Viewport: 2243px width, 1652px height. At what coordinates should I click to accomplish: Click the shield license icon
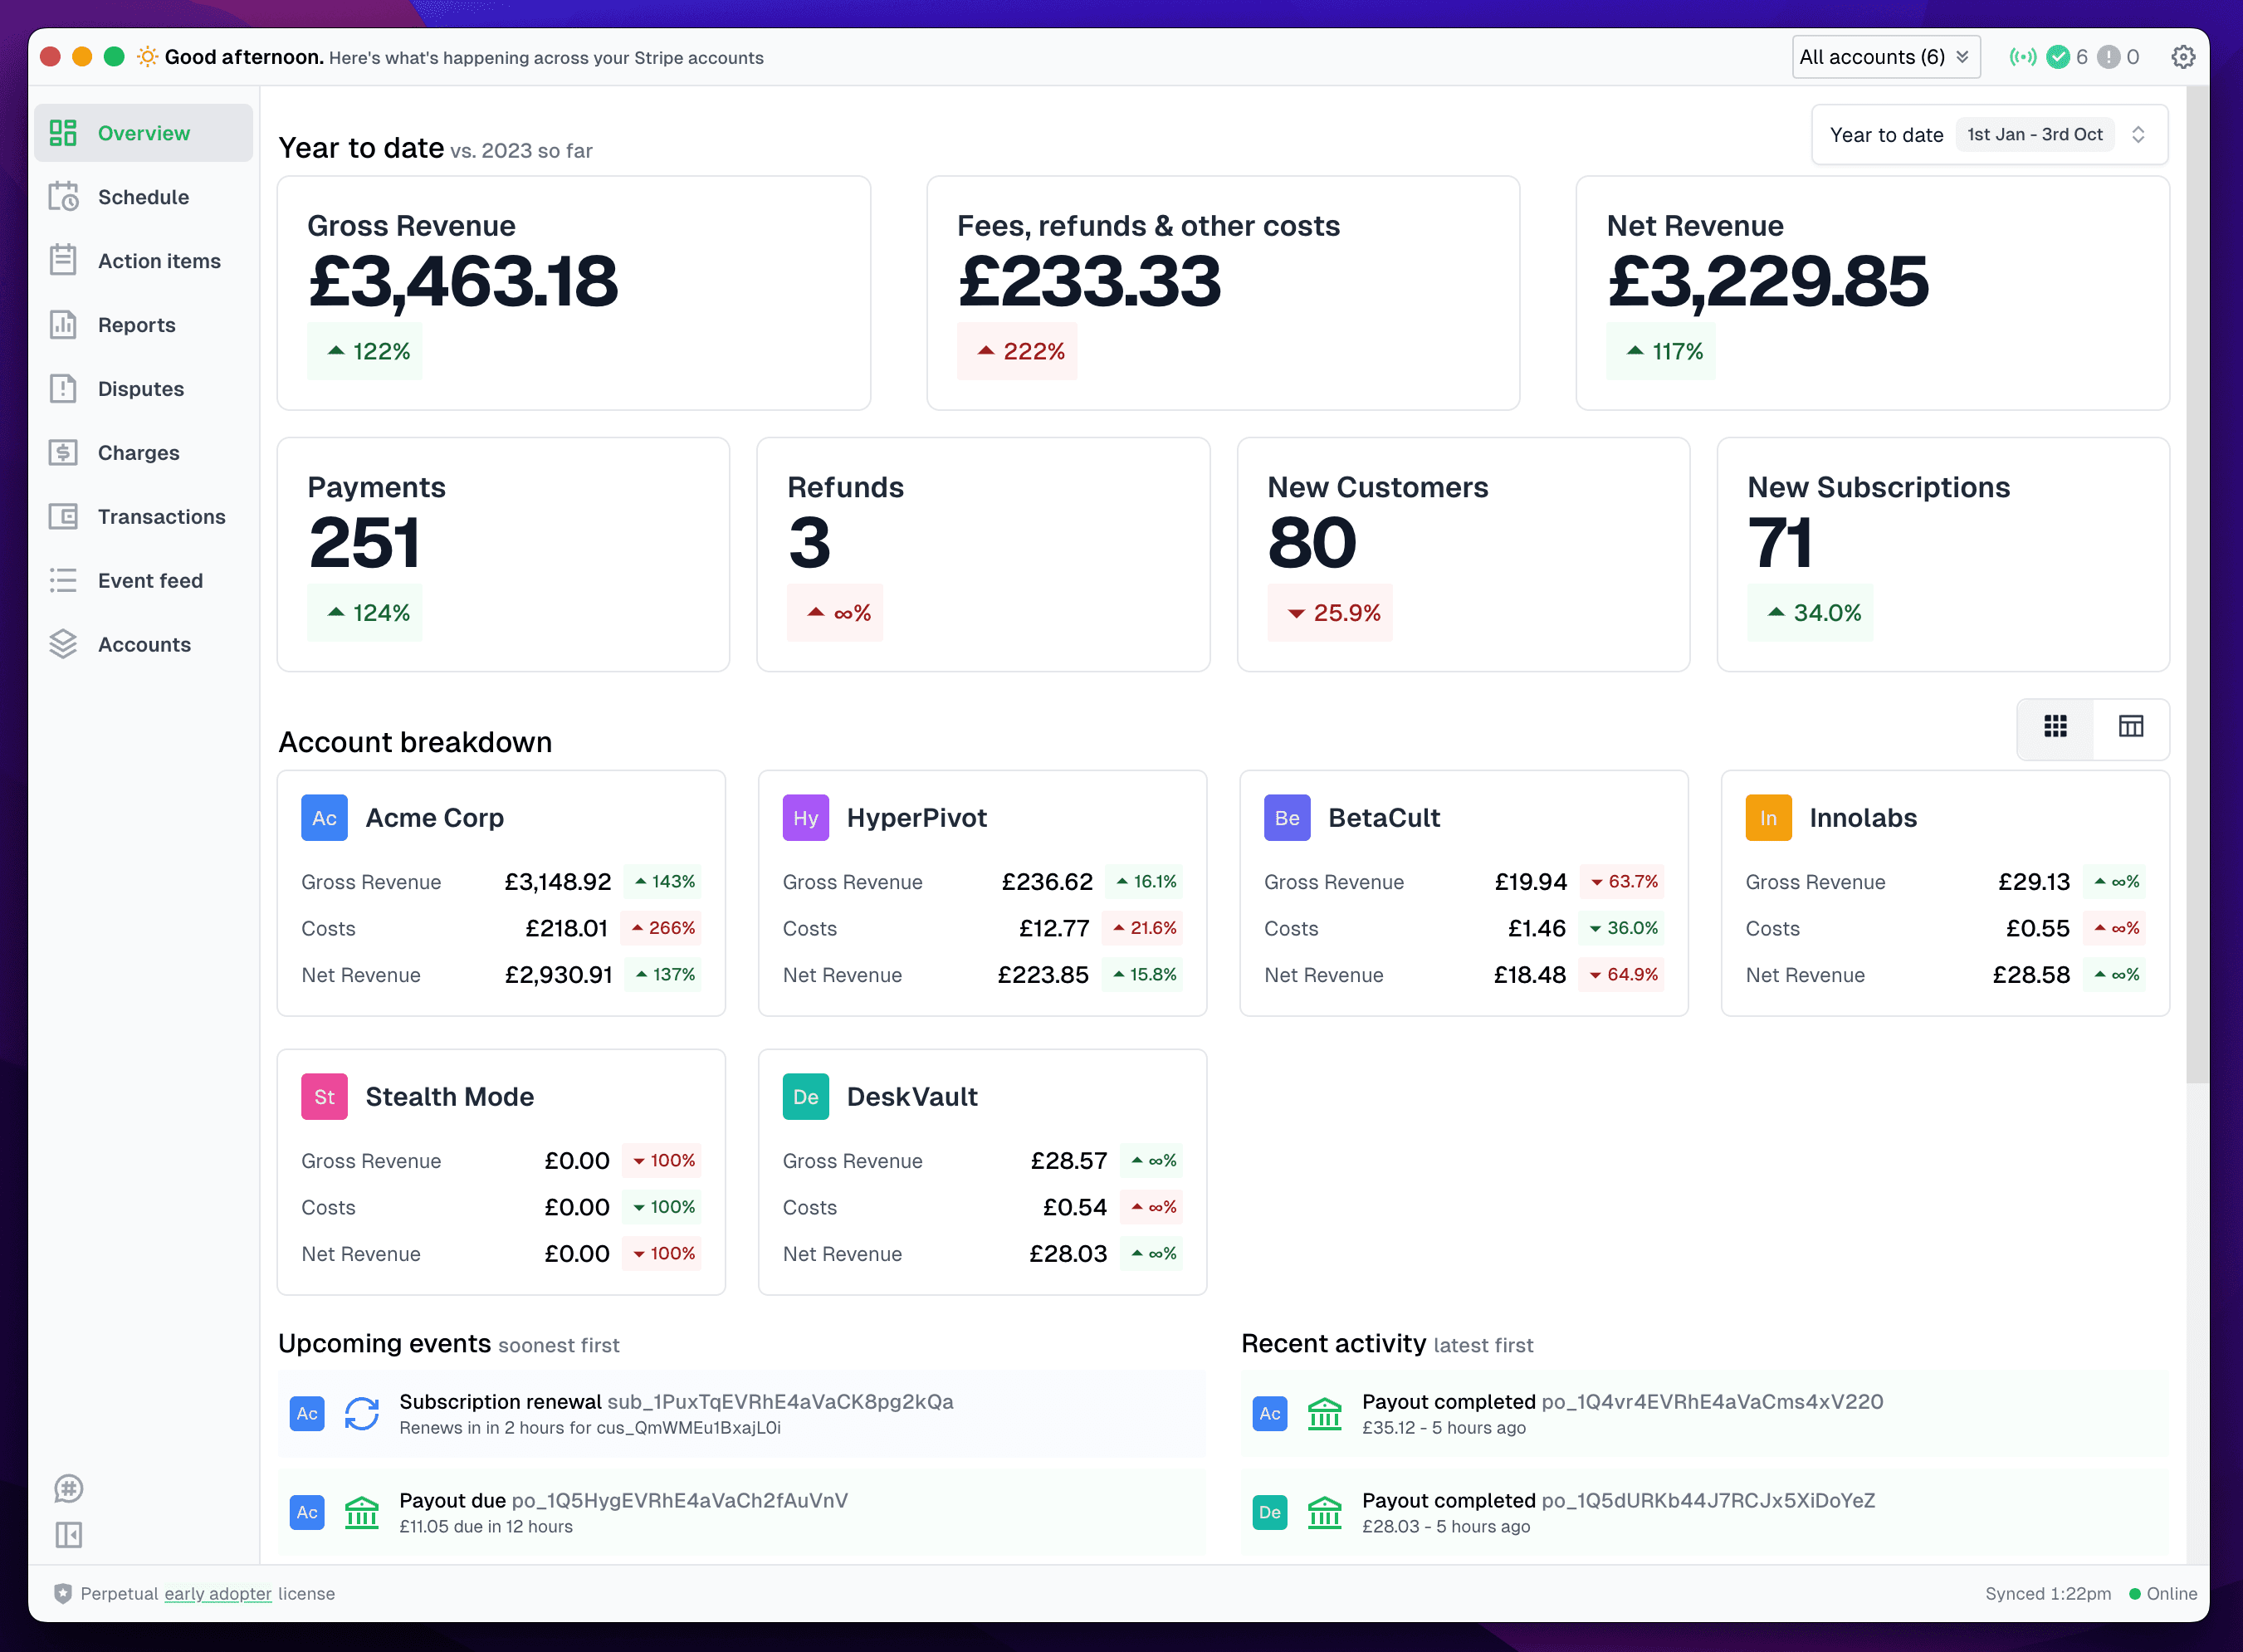point(63,1593)
